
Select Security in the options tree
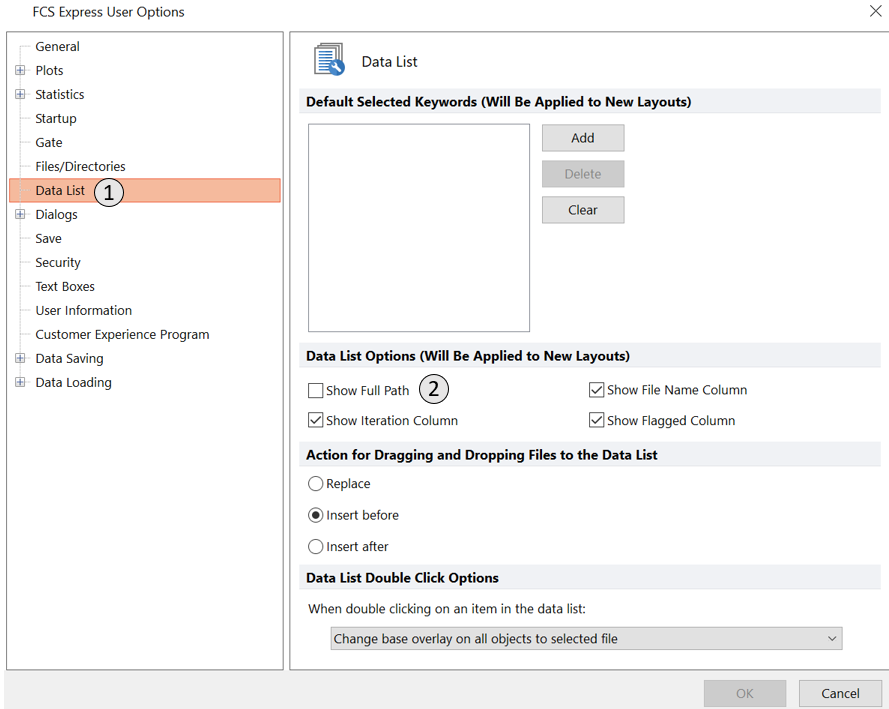click(58, 262)
